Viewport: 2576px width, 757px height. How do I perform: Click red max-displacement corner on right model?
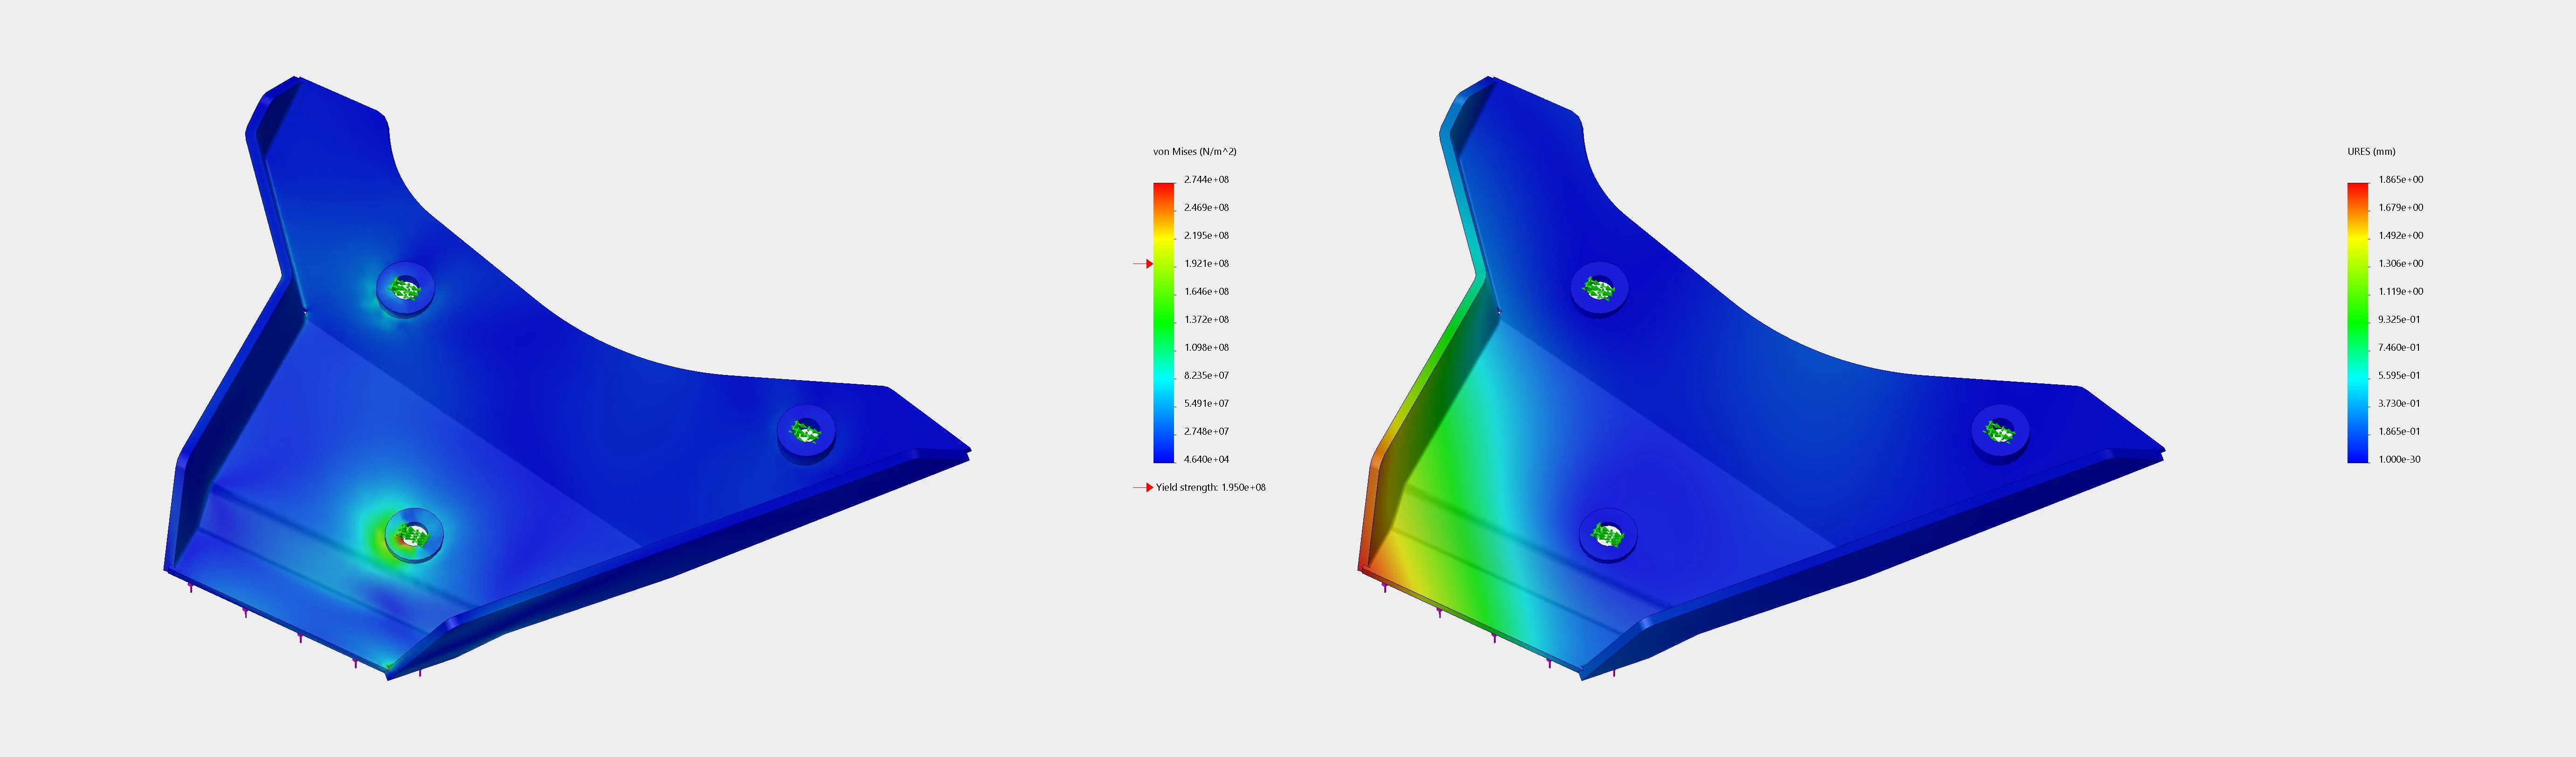click(x=1363, y=566)
